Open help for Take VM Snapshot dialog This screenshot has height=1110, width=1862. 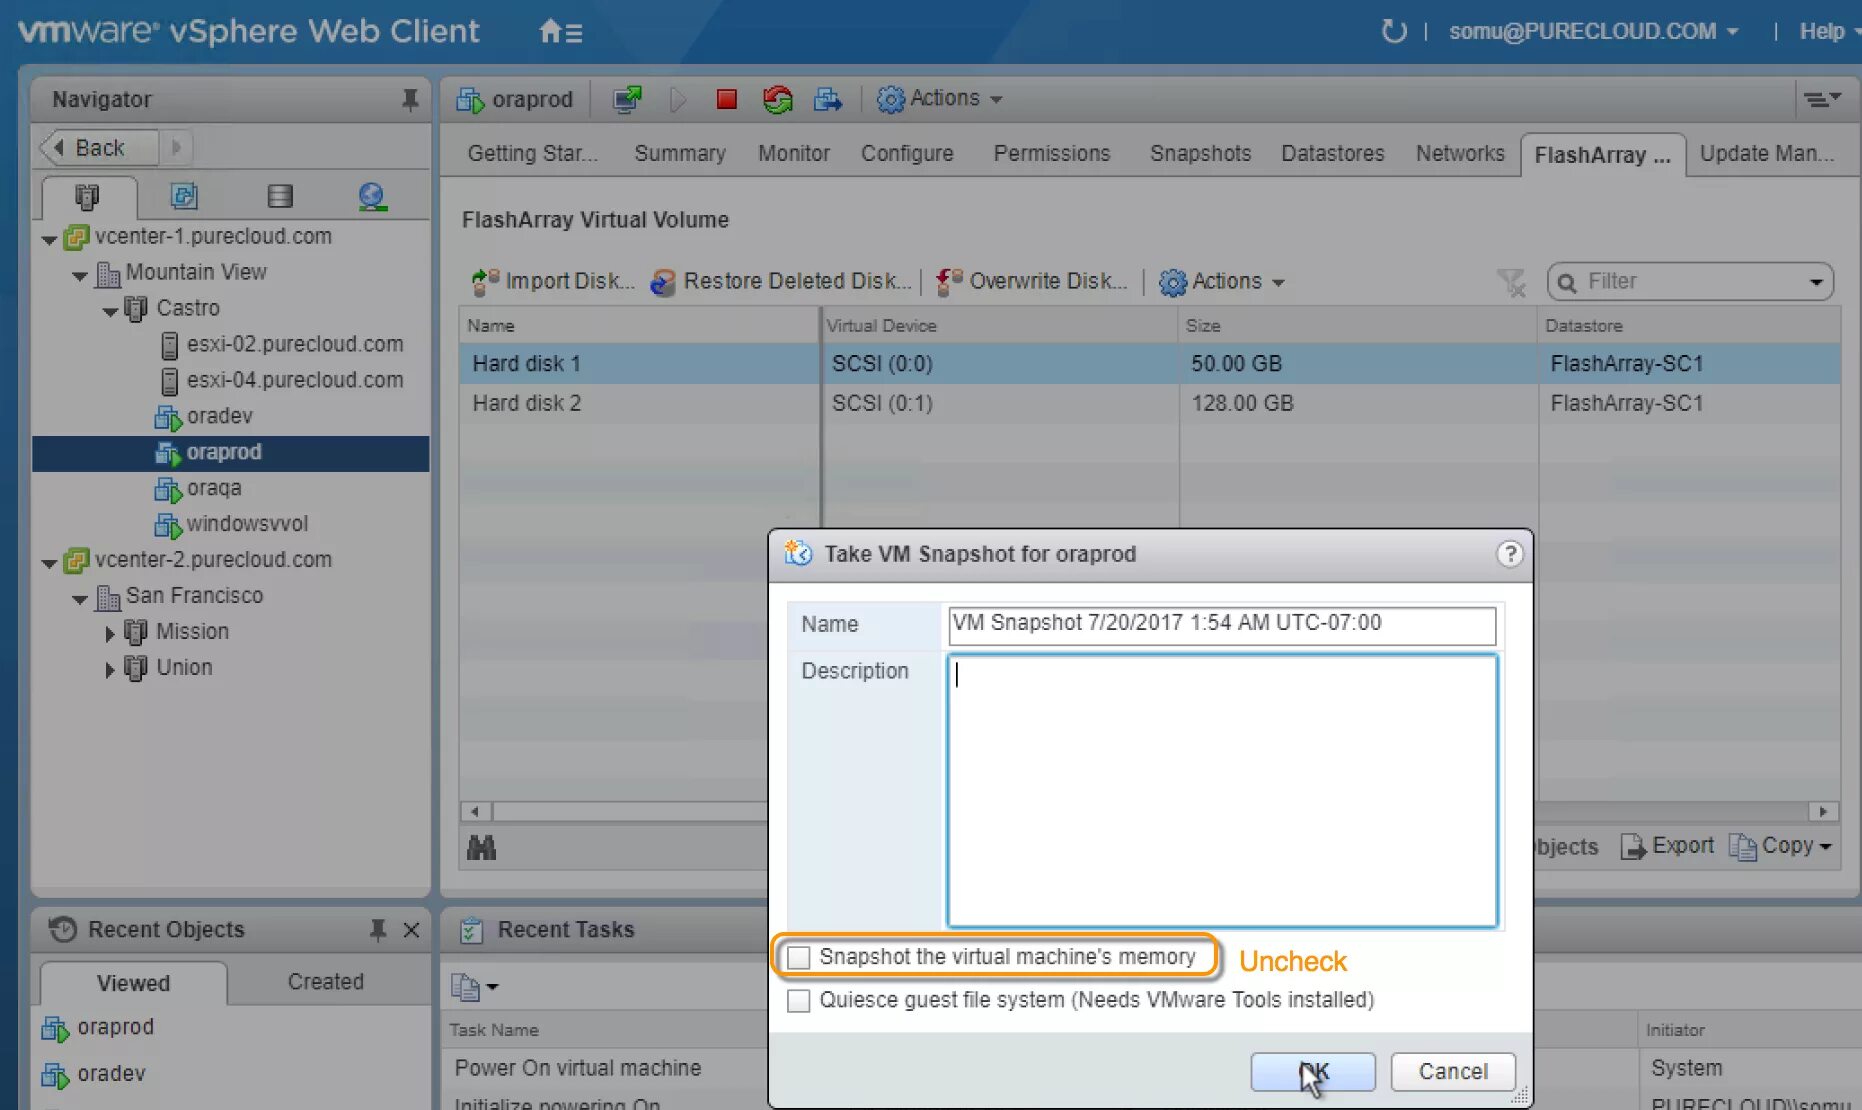coord(1509,554)
